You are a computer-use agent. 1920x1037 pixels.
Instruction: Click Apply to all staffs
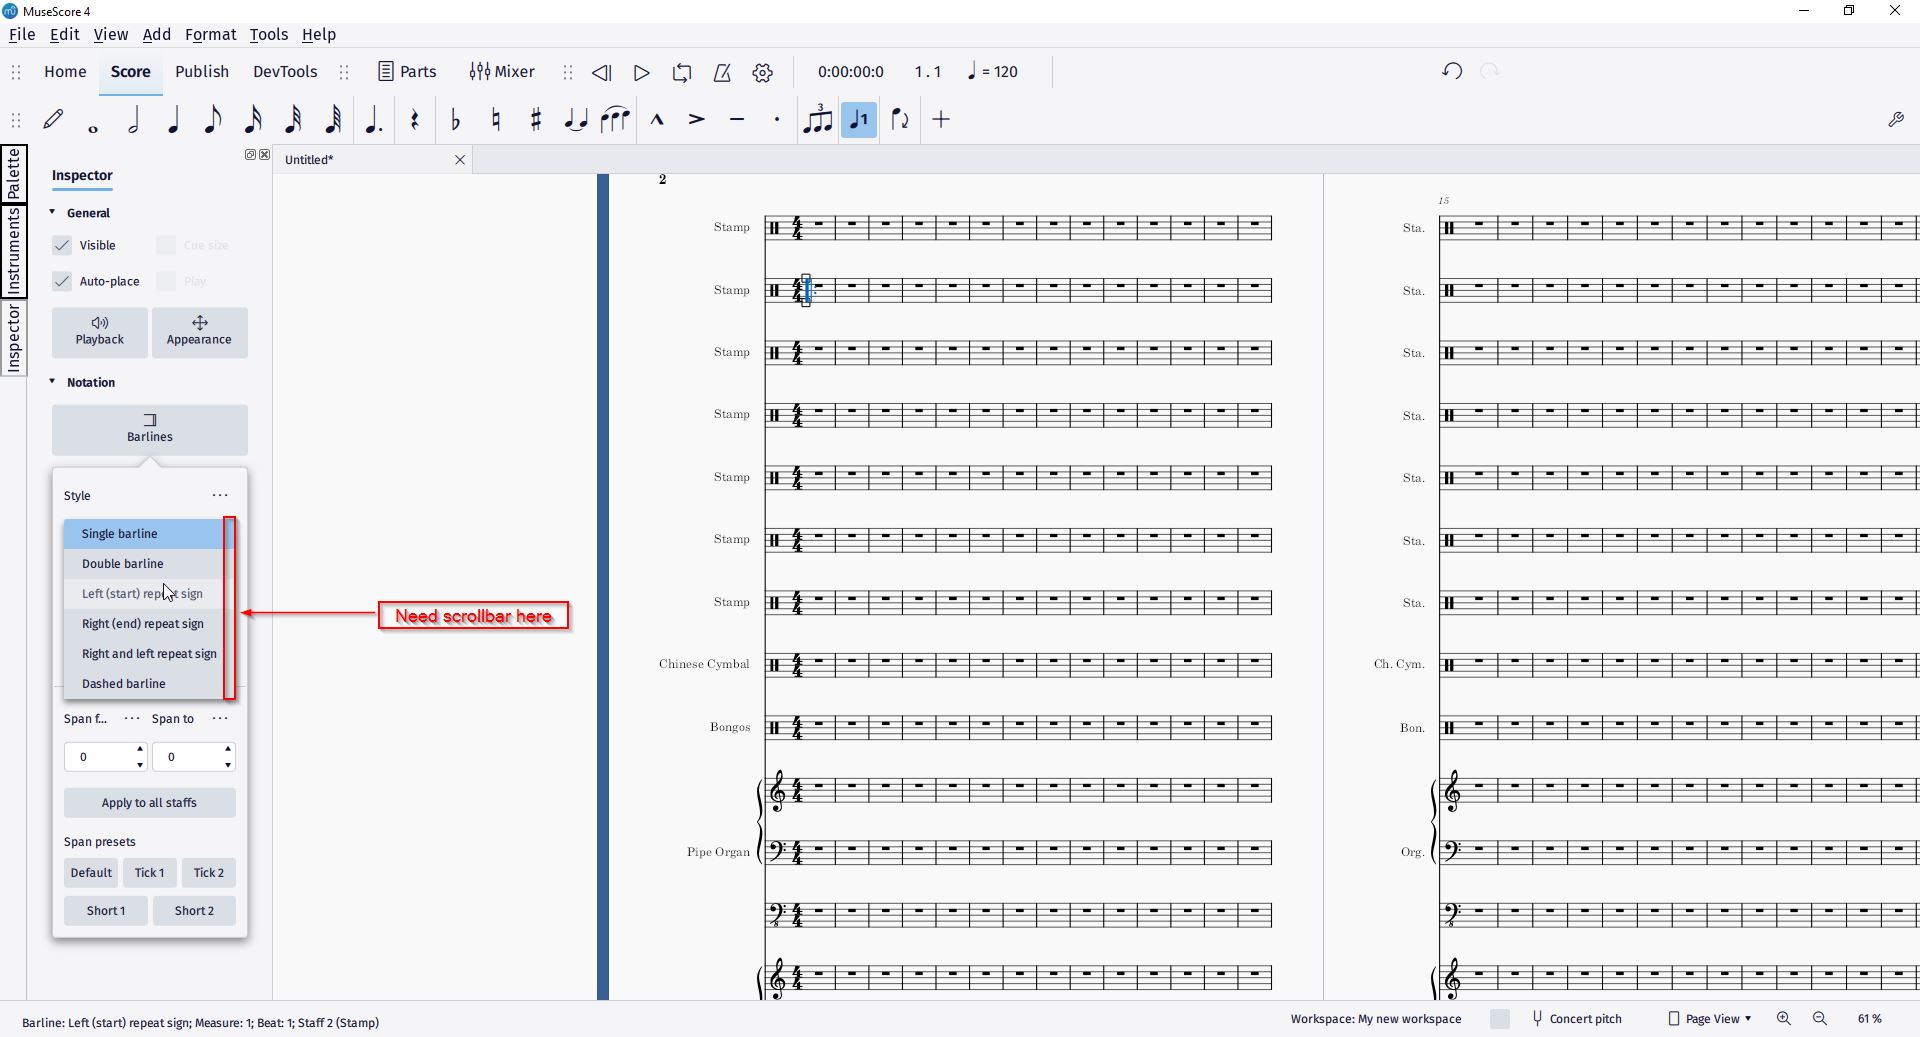point(149,802)
